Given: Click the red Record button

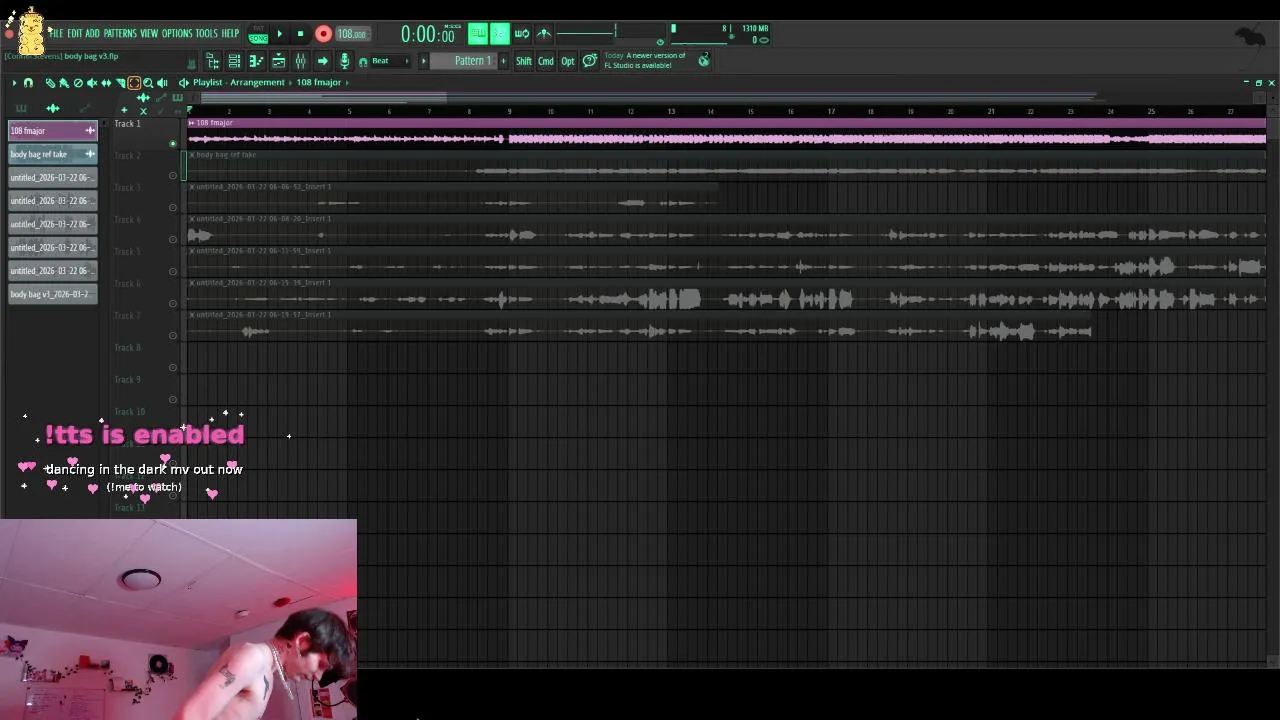Looking at the screenshot, I should (323, 34).
